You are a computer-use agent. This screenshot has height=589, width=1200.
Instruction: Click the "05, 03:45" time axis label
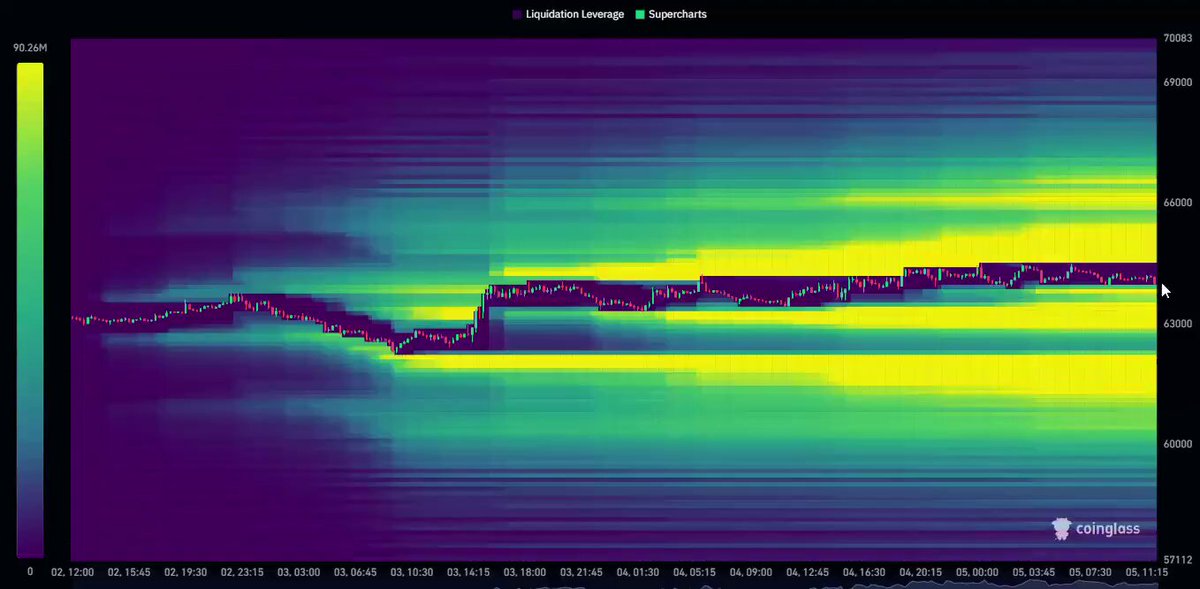1034,573
